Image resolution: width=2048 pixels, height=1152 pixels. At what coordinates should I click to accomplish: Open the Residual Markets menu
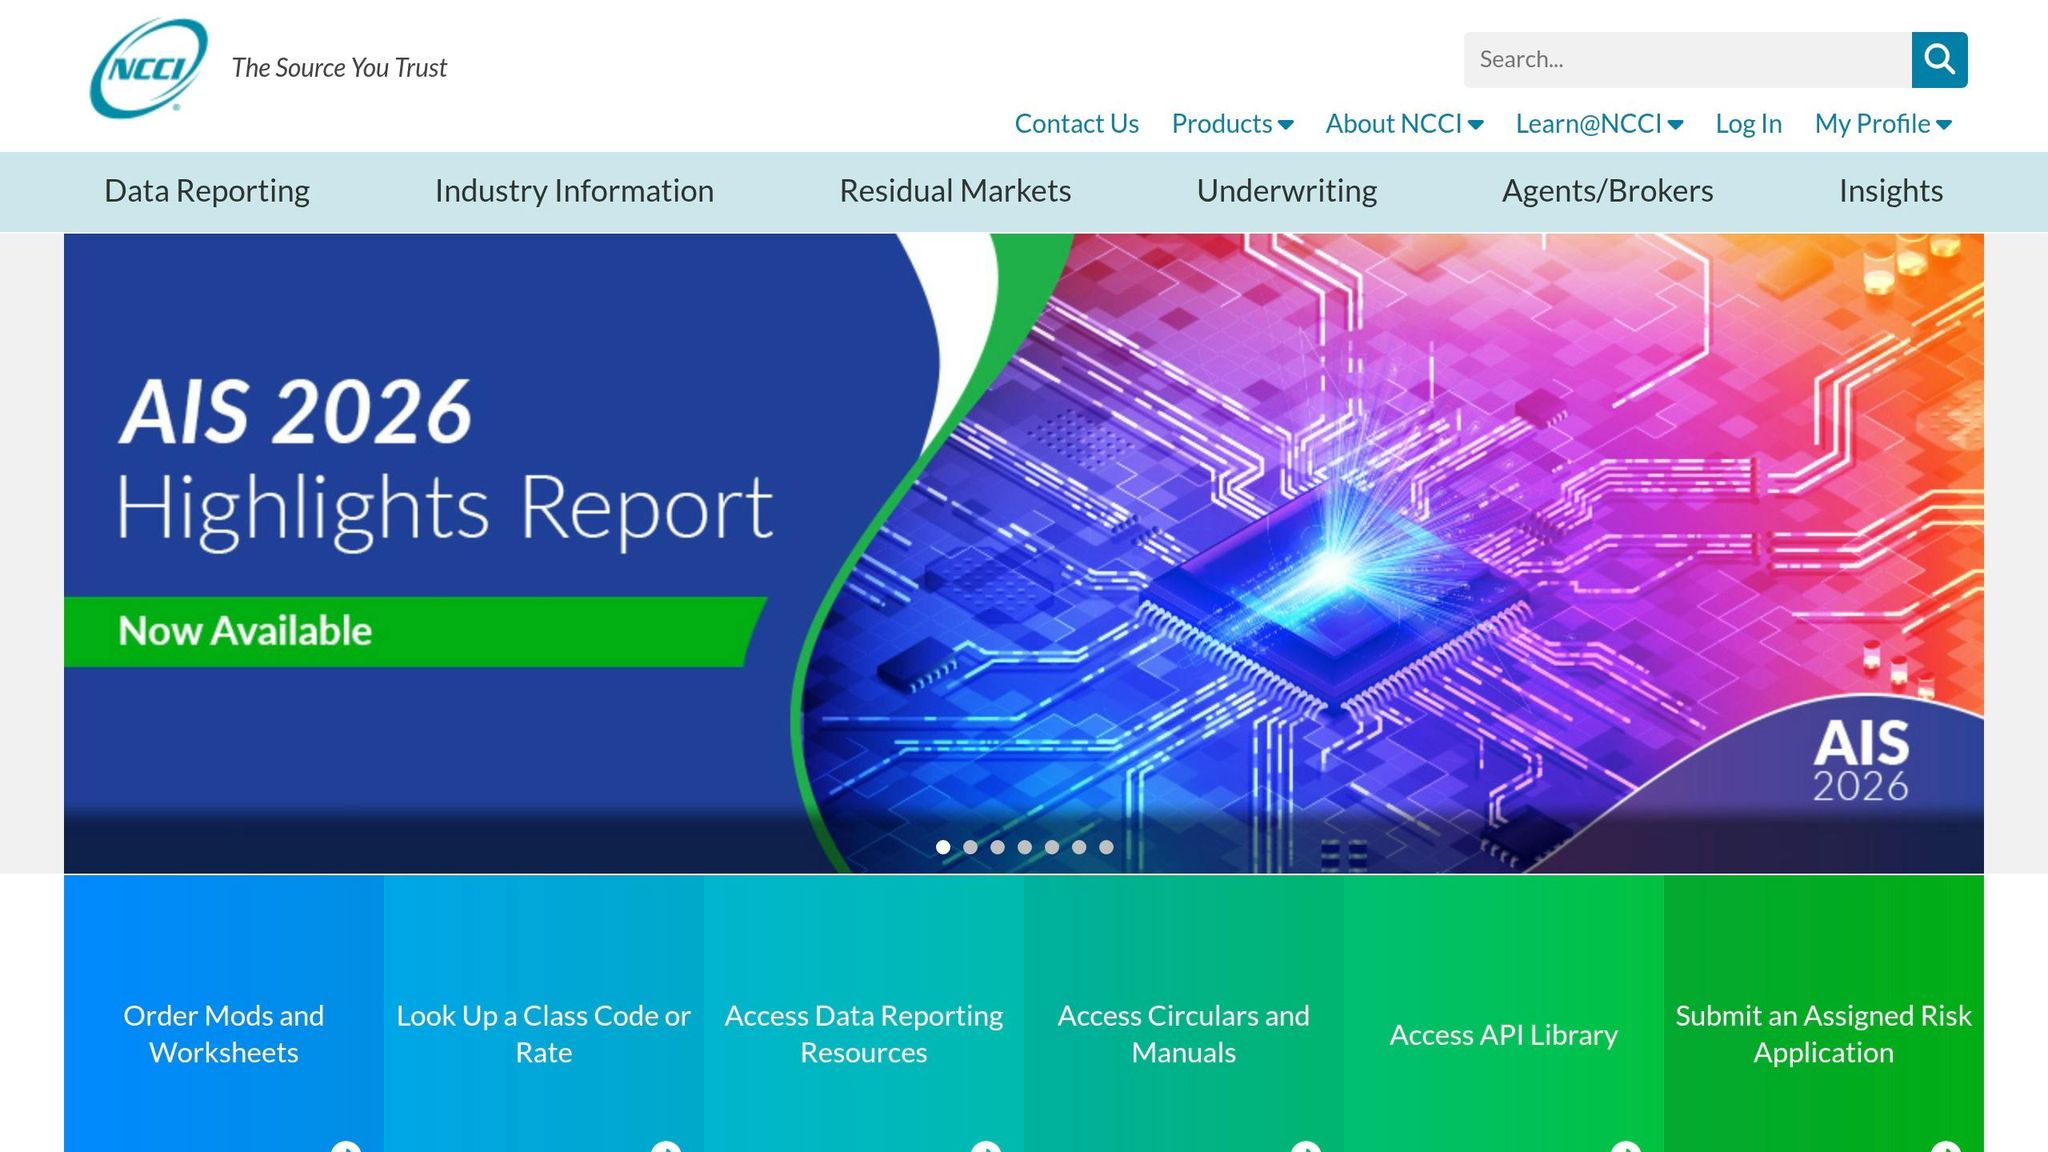tap(955, 191)
